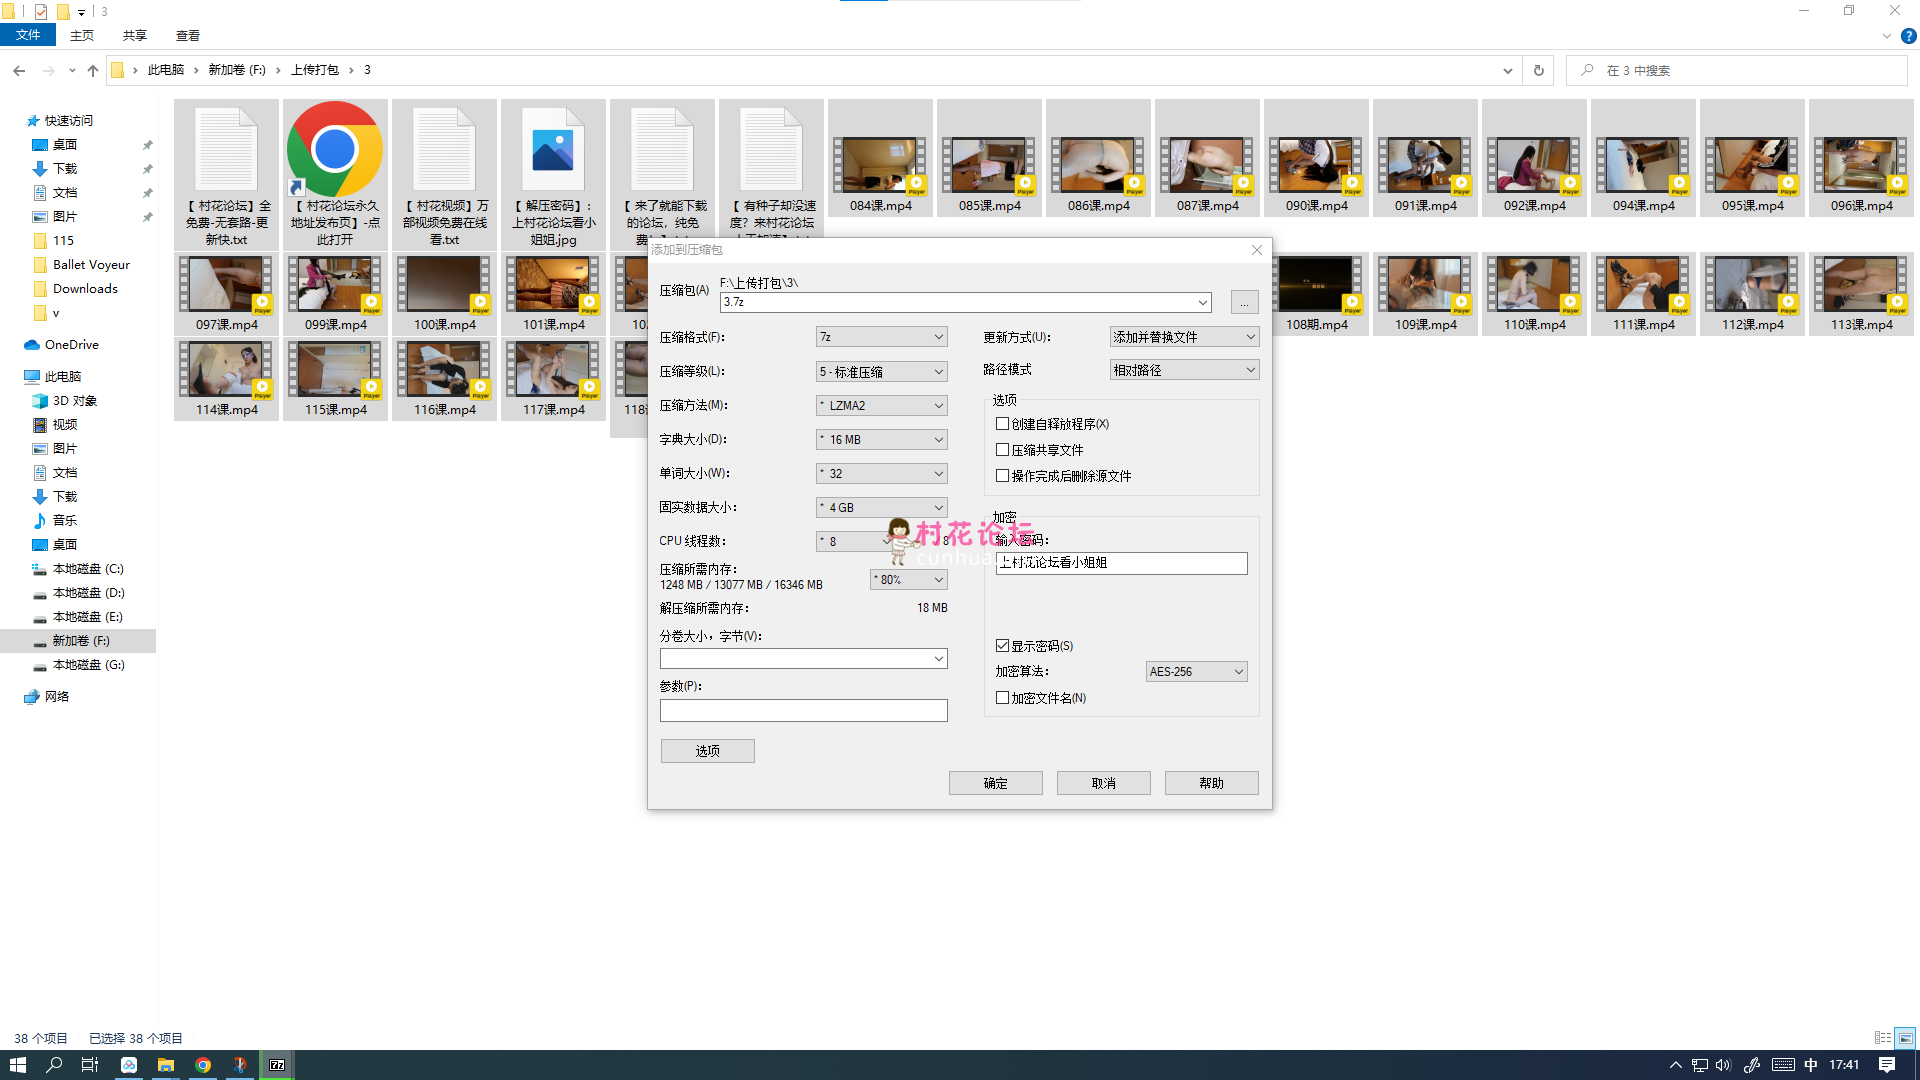Enable 创建自释放程序 checkbox
The height and width of the screenshot is (1080, 1920).
tap(1002, 424)
